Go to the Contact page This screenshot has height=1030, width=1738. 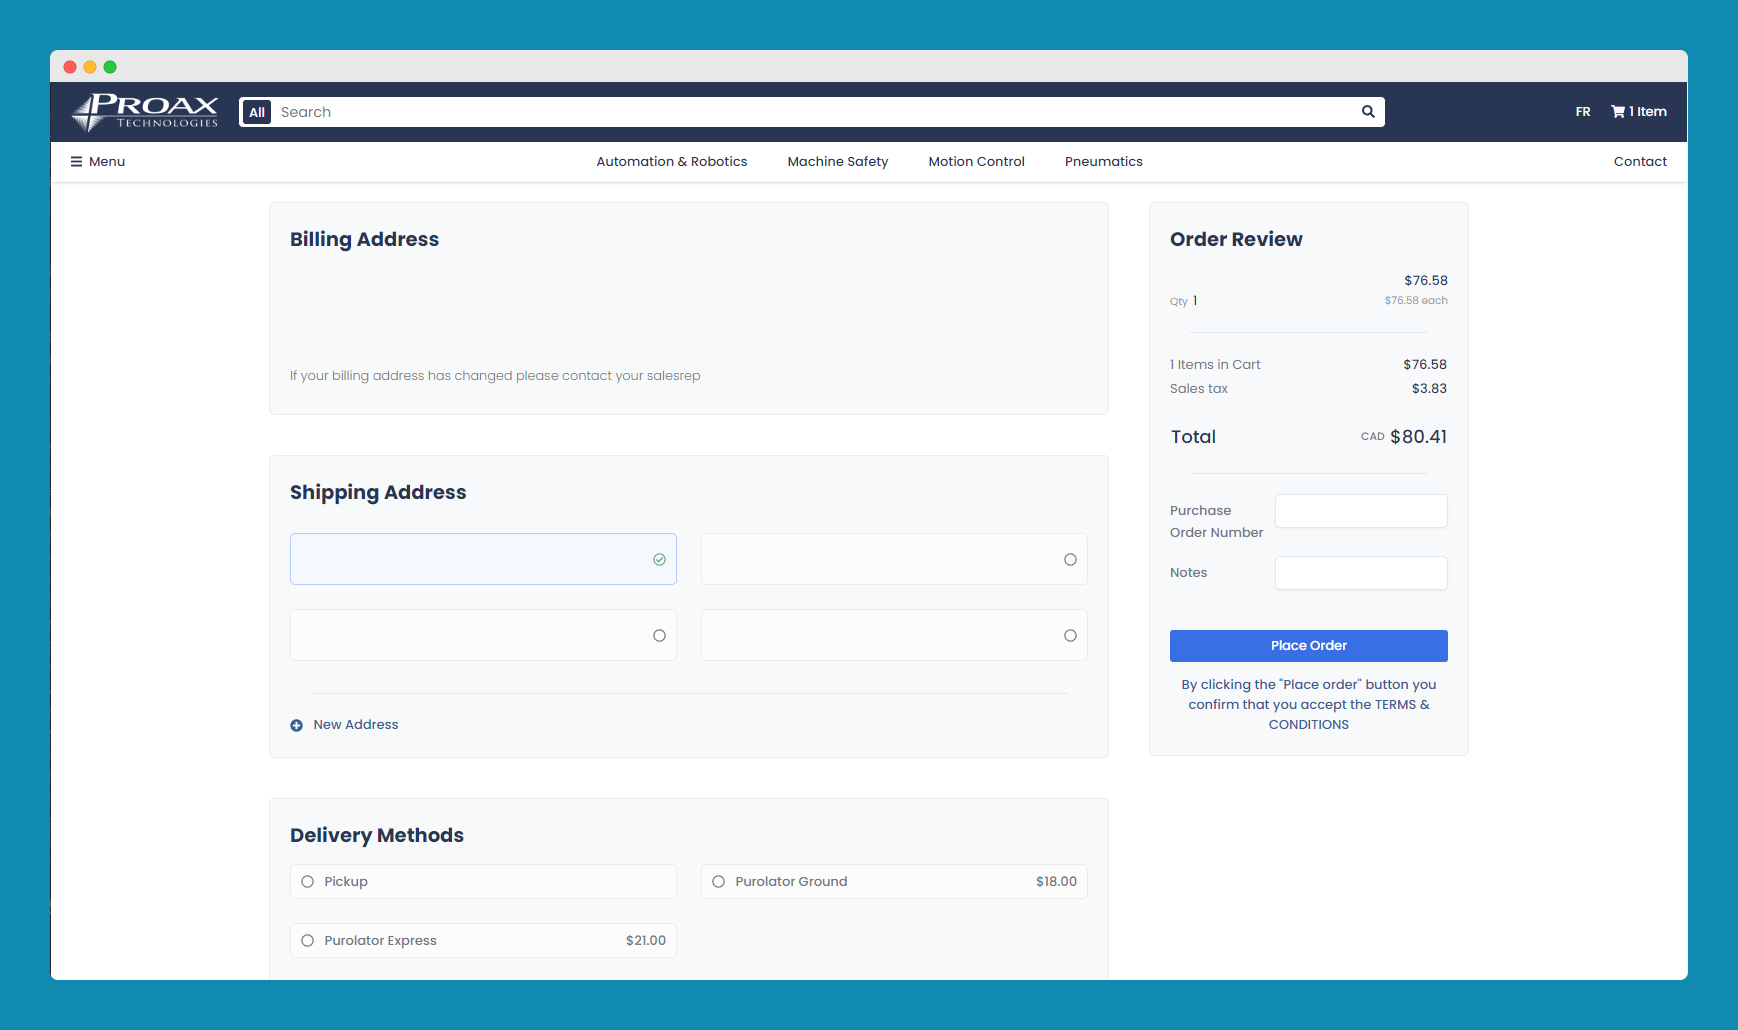1640,161
